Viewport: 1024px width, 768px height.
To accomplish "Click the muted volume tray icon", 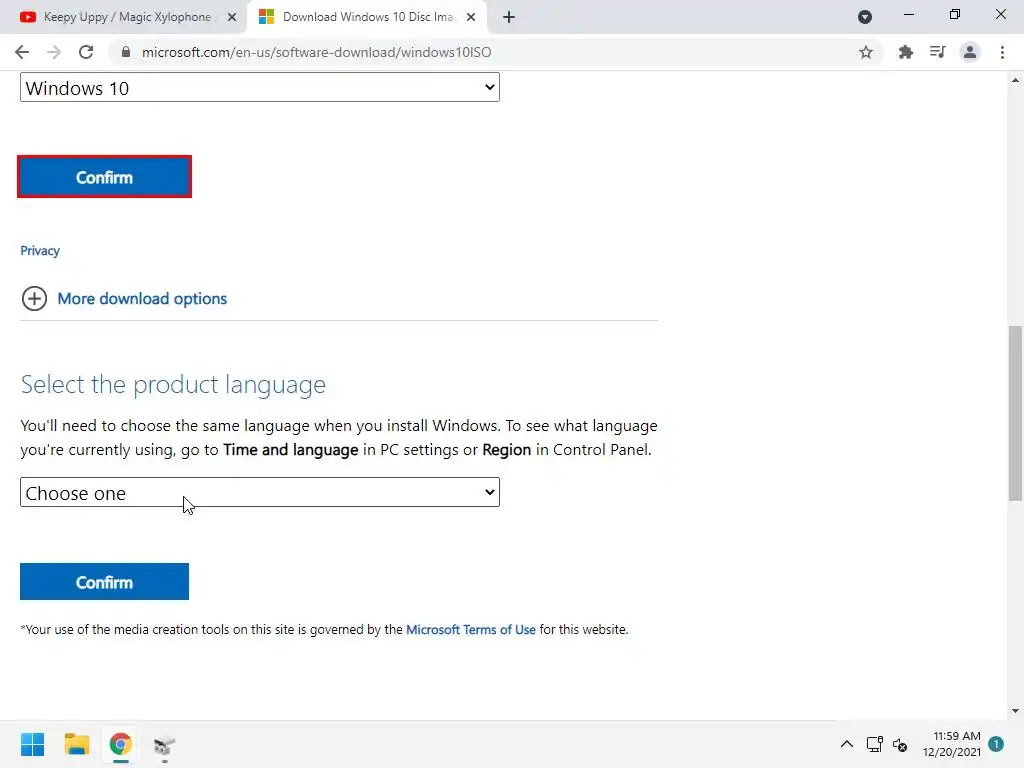I will [900, 744].
